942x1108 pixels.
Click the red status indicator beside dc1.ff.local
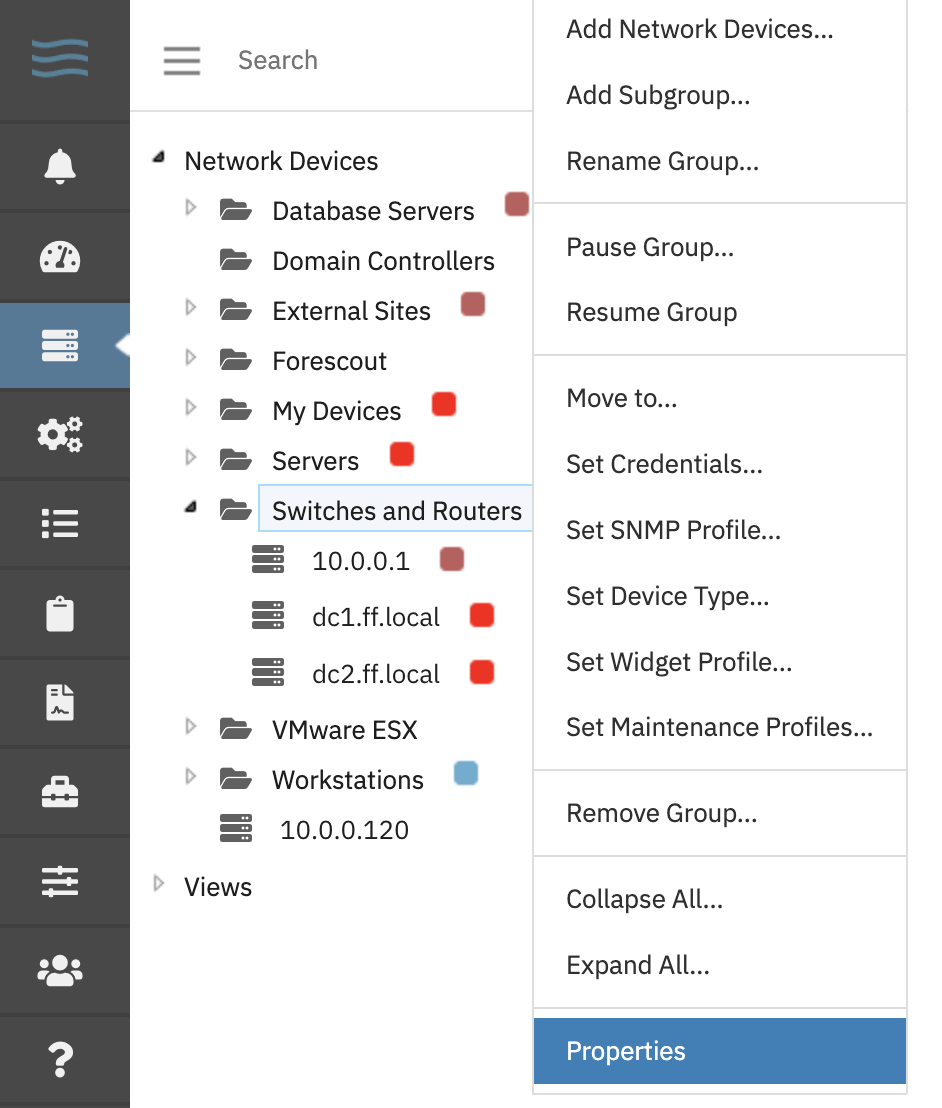[482, 615]
